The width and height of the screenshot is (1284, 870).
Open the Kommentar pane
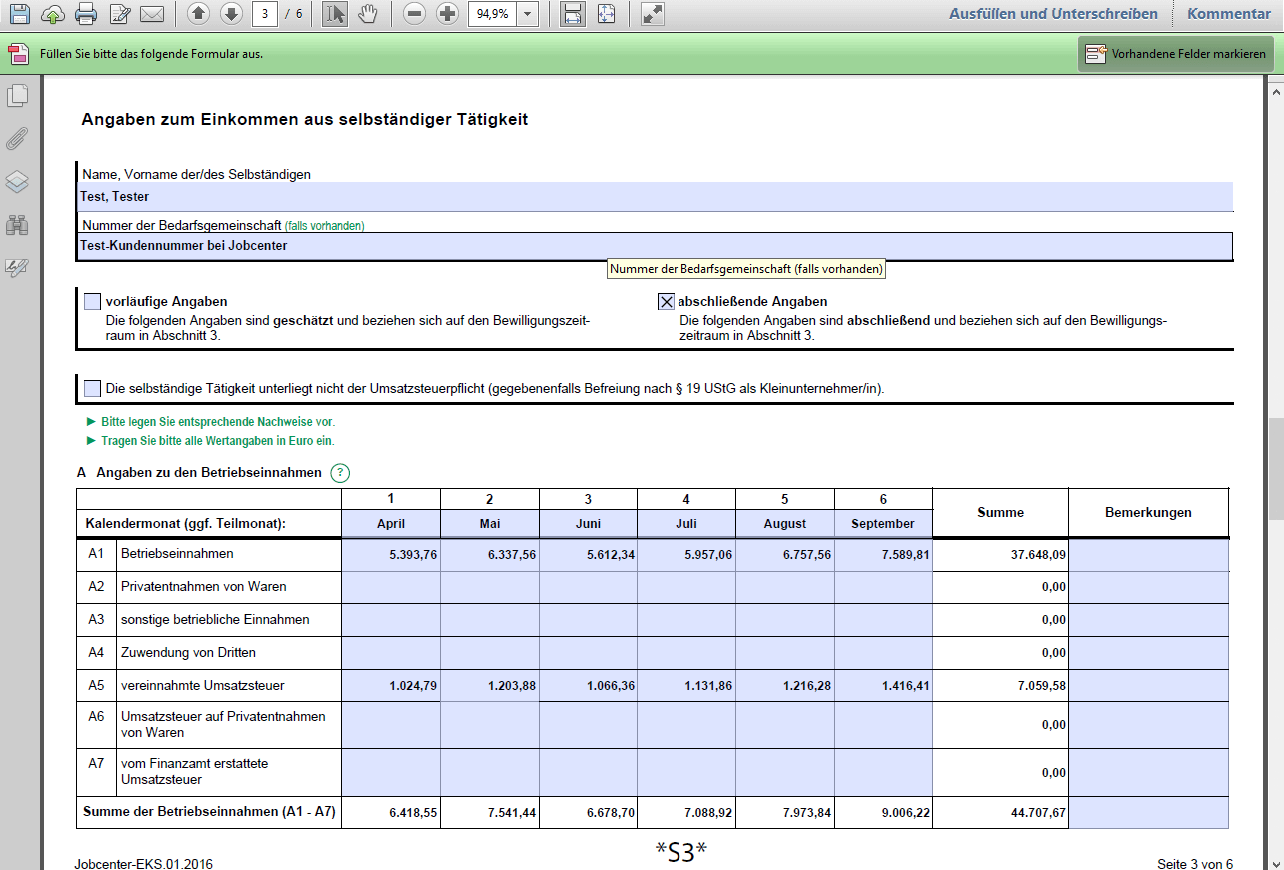pos(1228,14)
